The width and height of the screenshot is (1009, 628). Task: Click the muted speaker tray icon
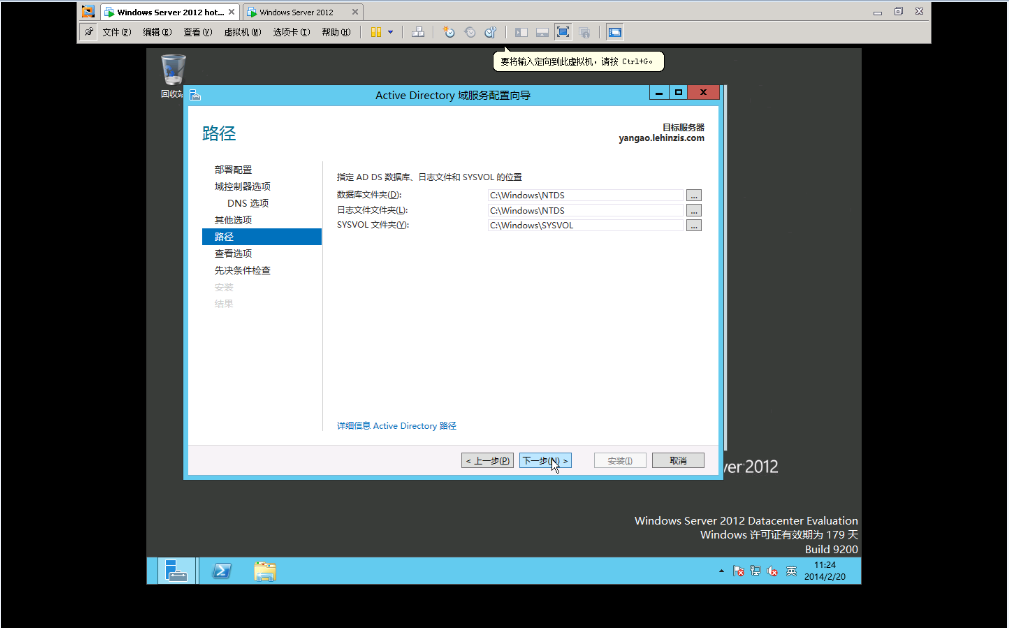tap(773, 571)
